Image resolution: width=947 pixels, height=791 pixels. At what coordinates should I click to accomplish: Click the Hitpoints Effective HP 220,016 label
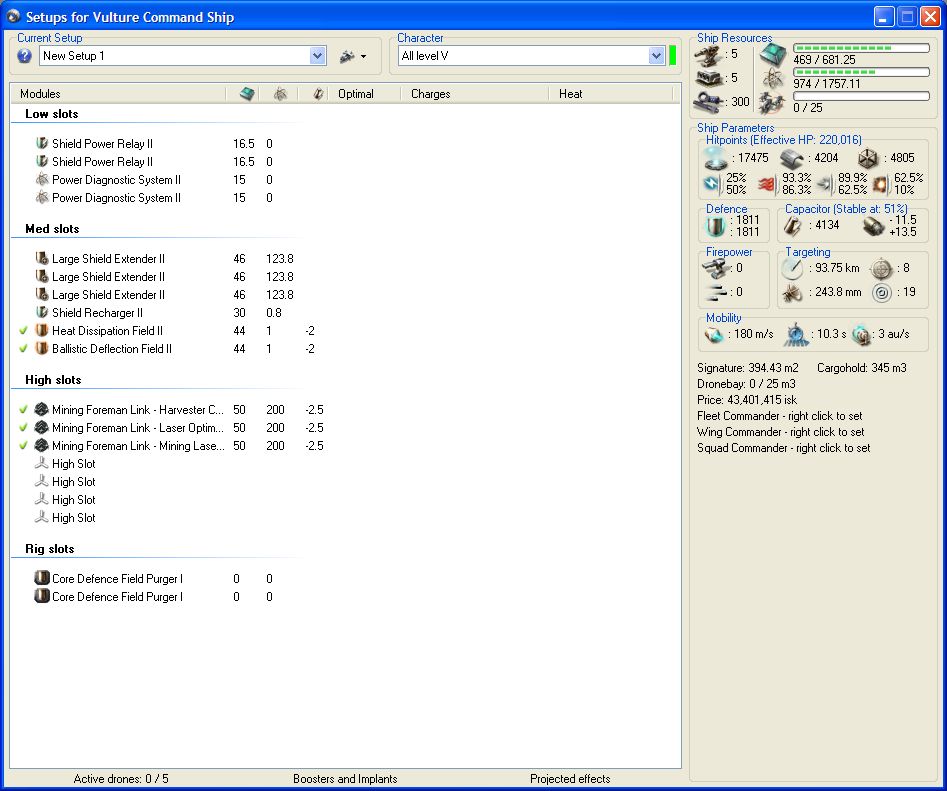(x=783, y=140)
